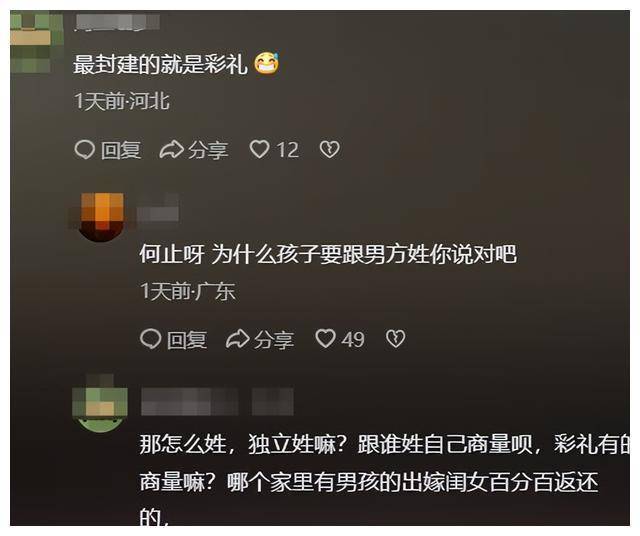Share the 广东 reply via arrow icon
Image resolution: width=640 pixels, height=536 pixels.
(x=238, y=339)
